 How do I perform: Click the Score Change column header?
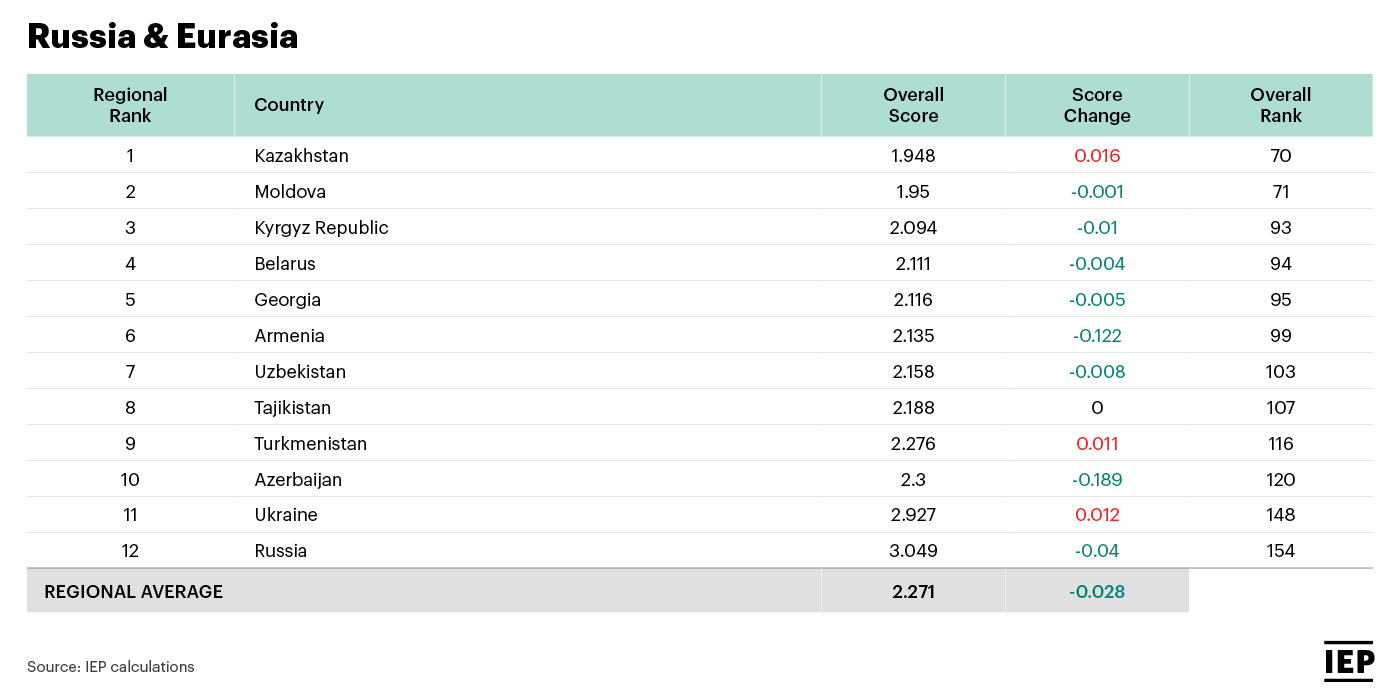coord(1097,105)
